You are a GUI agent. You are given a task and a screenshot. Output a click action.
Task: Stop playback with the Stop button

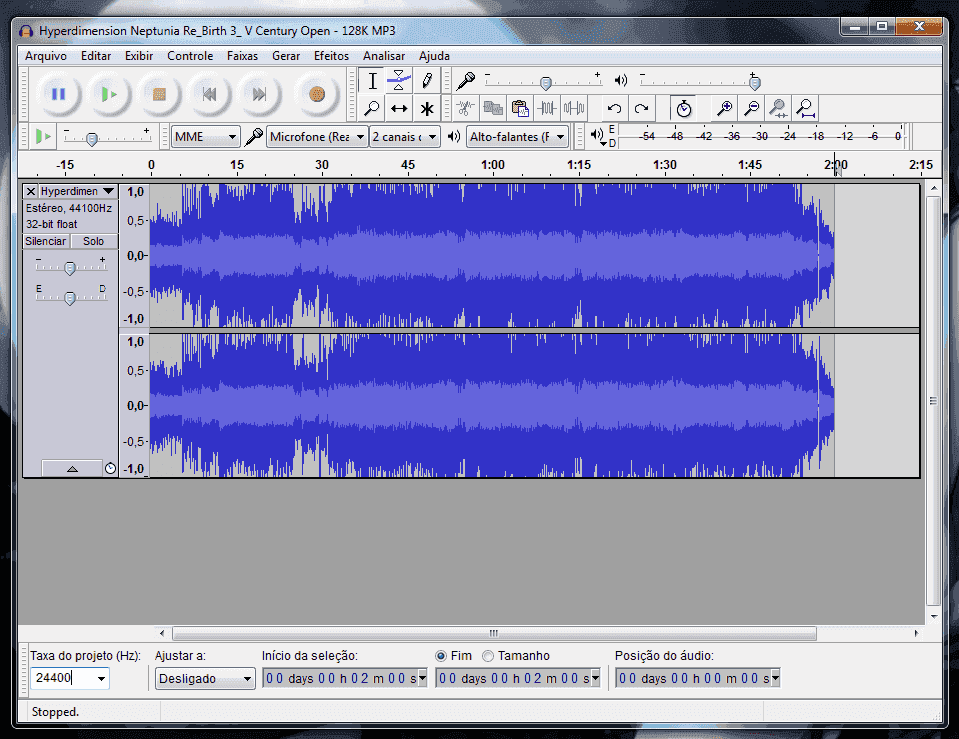click(159, 94)
